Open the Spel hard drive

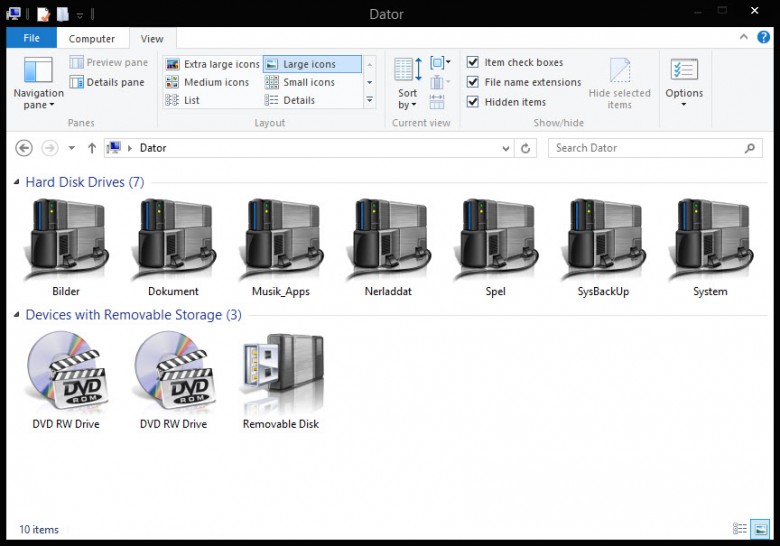click(496, 239)
